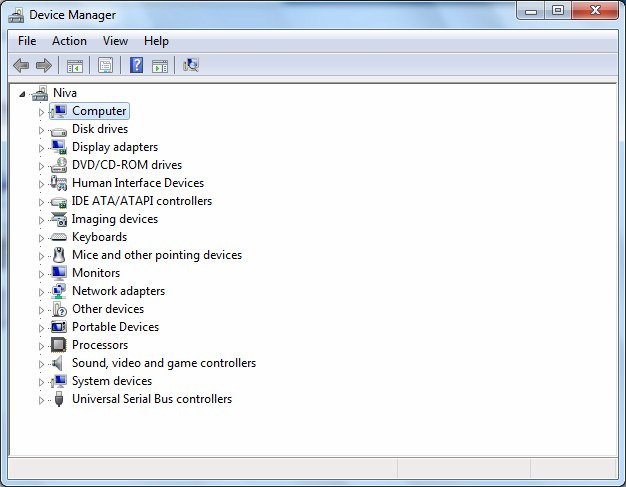The width and height of the screenshot is (626, 487).
Task: Click the Monitors icon
Action: pyautogui.click(x=59, y=273)
